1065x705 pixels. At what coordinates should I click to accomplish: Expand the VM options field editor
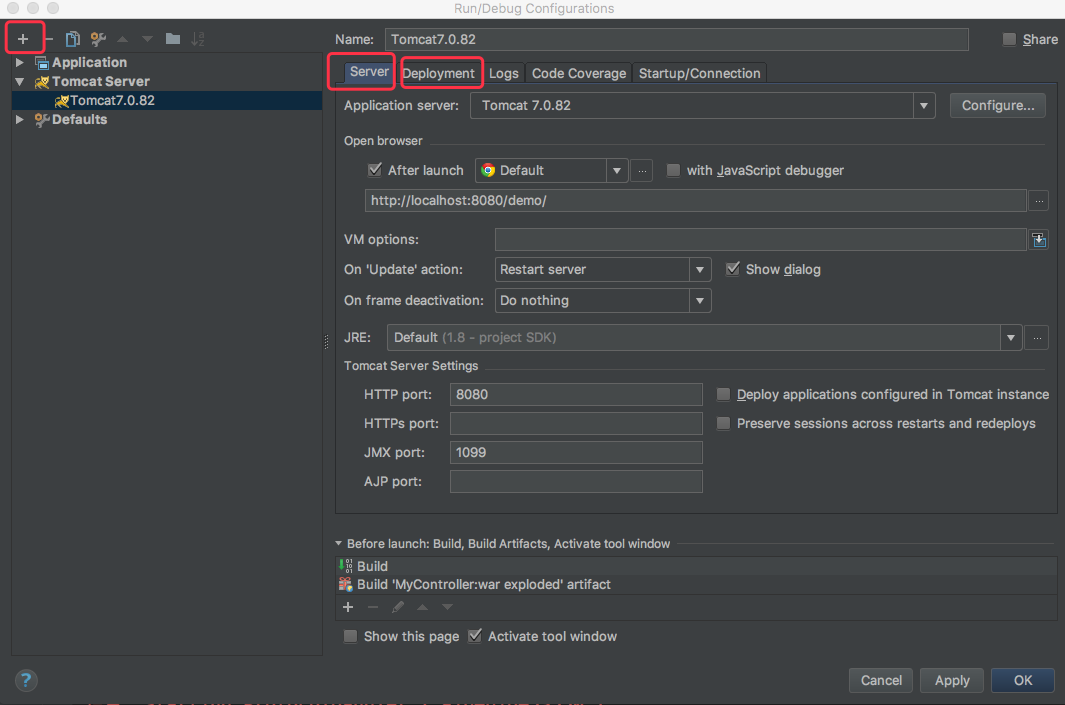pyautogui.click(x=1039, y=240)
